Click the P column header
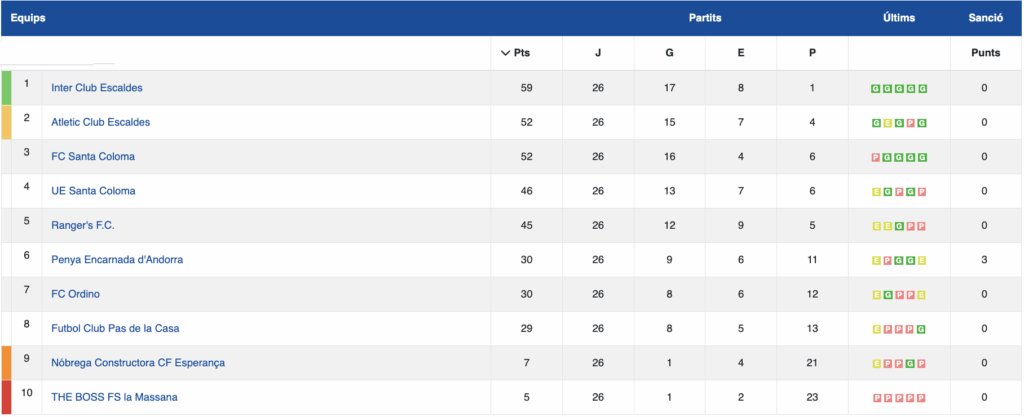1024x417 pixels. click(812, 54)
